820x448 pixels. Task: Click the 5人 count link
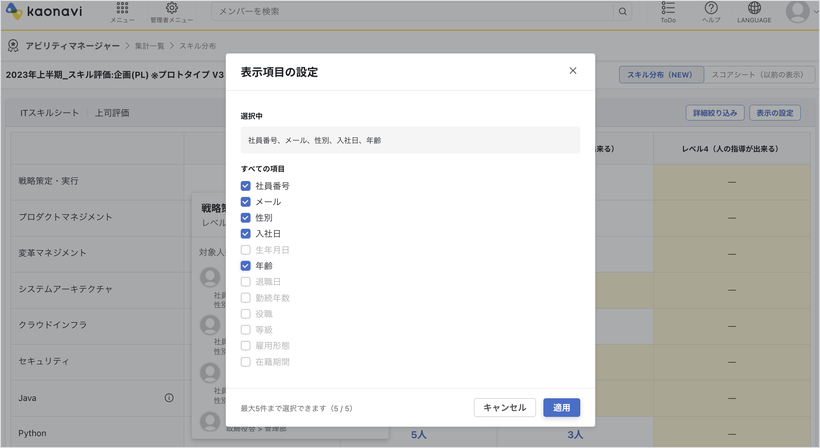tap(419, 435)
